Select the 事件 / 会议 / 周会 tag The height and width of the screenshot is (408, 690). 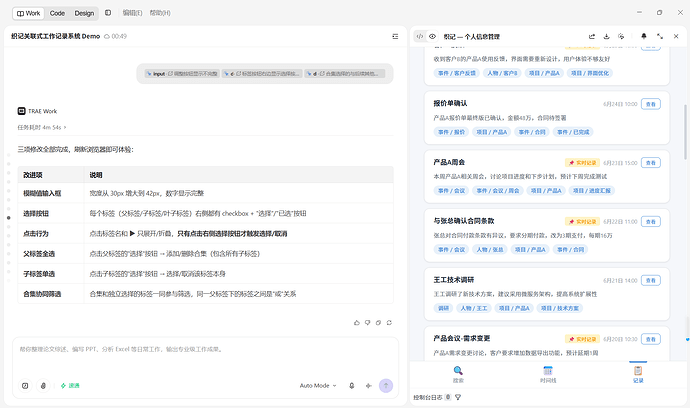(498, 191)
